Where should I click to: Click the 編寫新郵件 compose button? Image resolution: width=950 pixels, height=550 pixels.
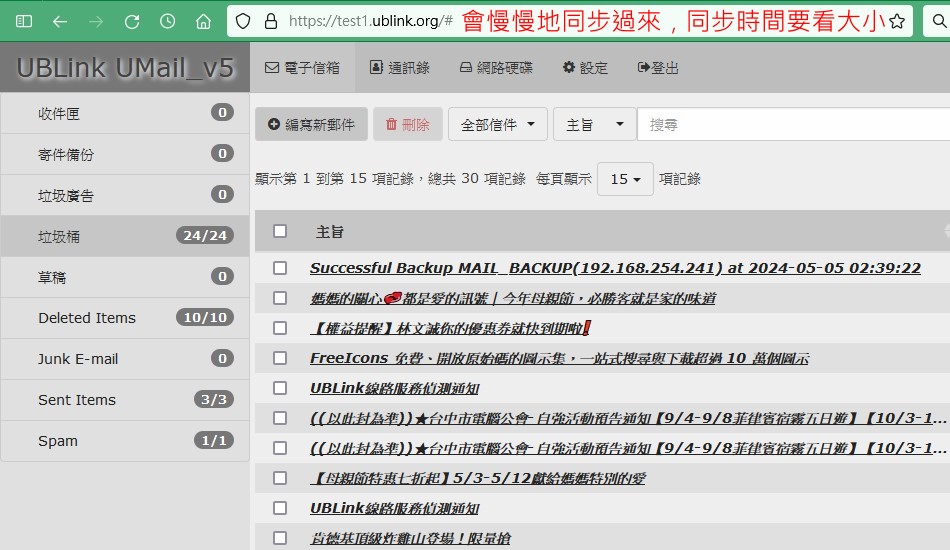311,125
